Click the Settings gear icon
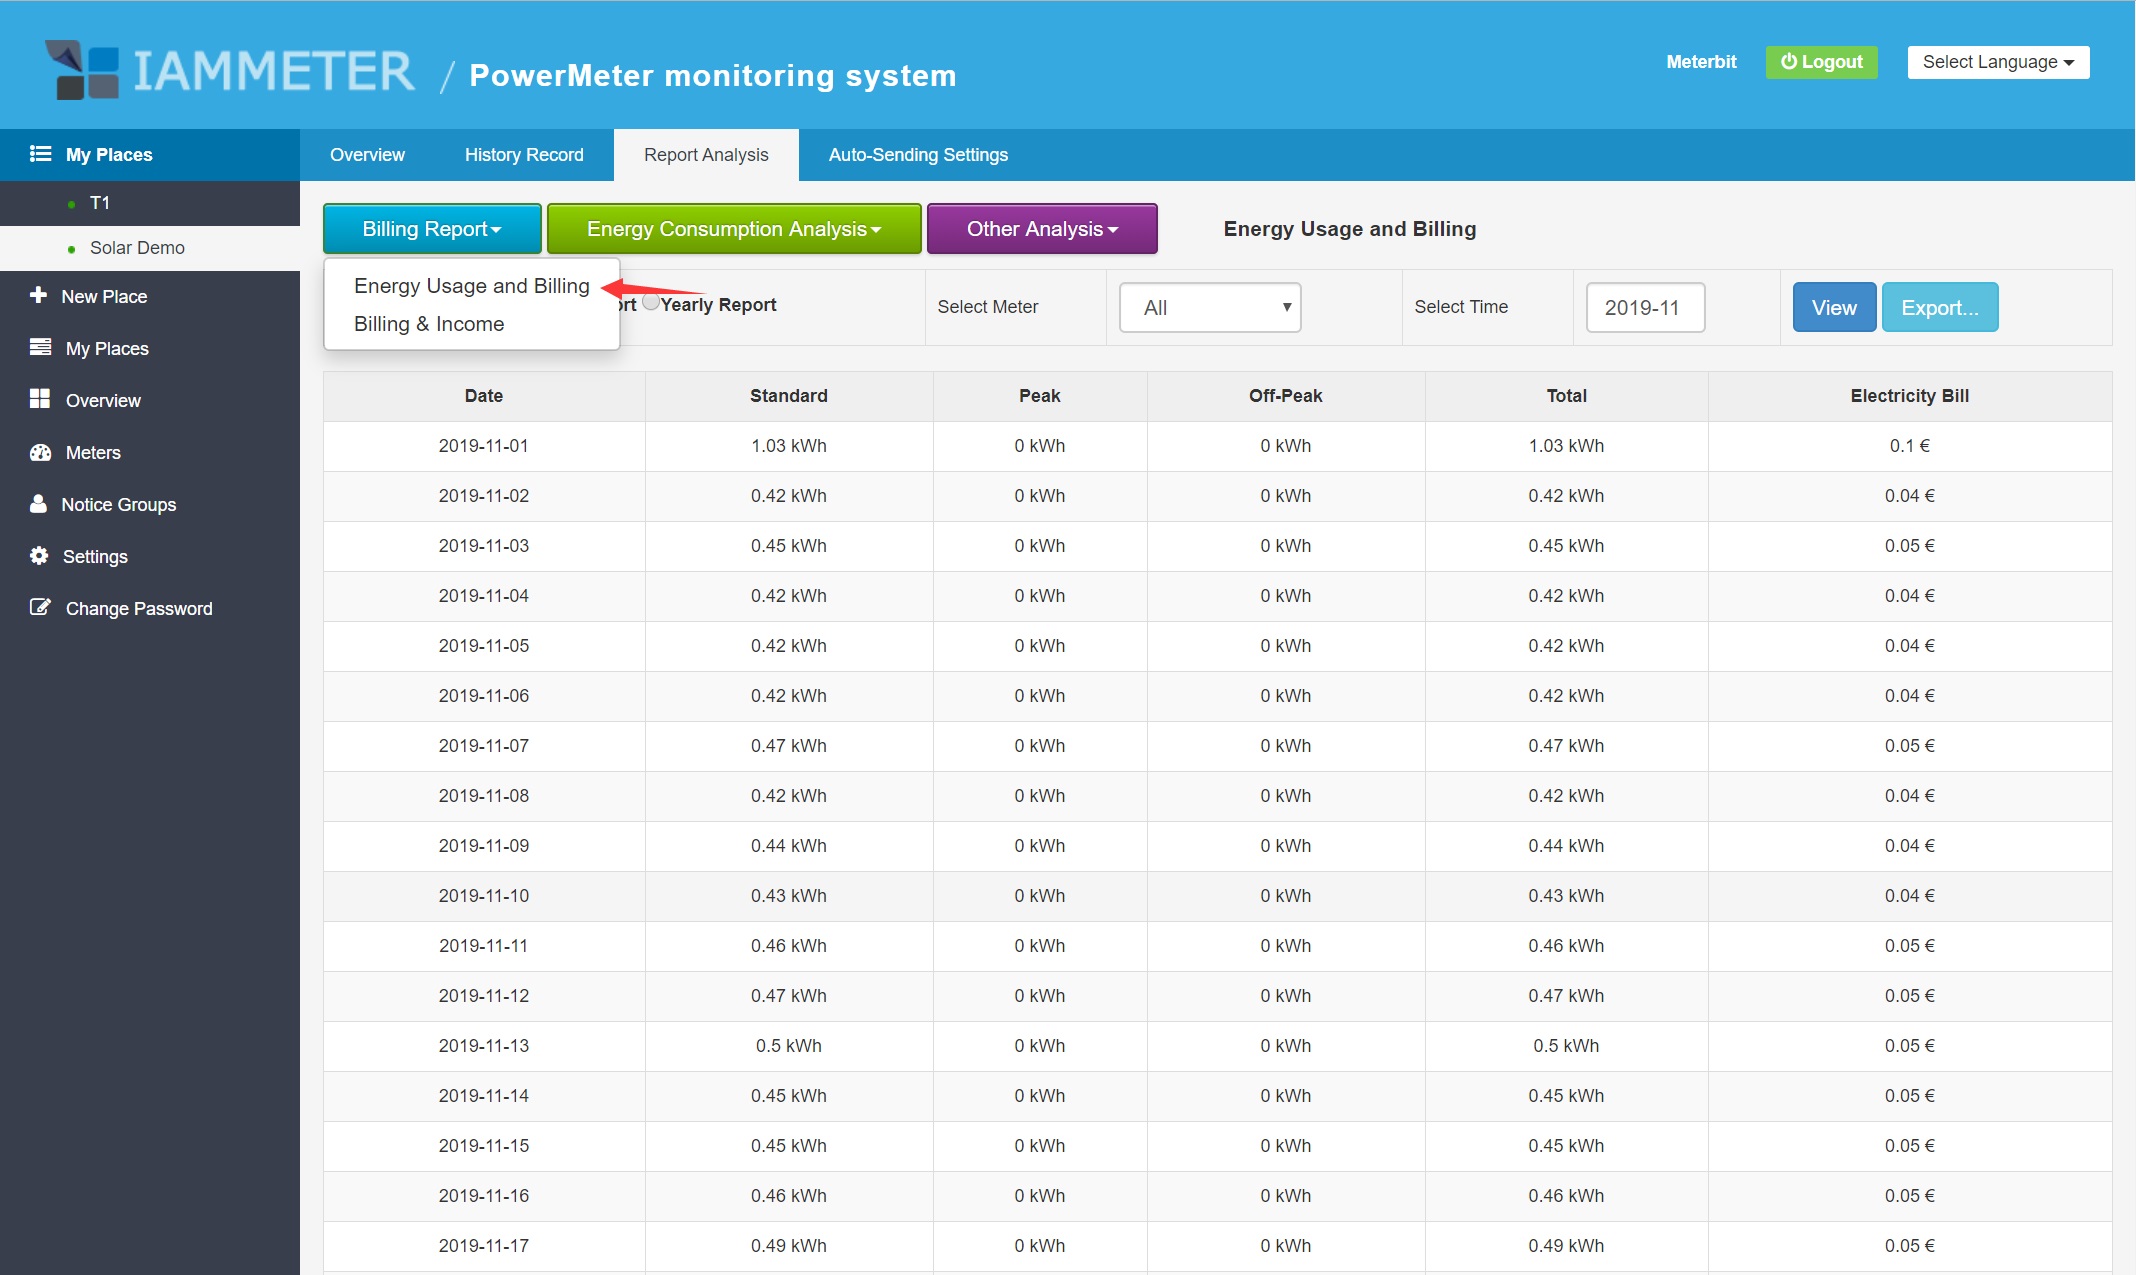This screenshot has height=1275, width=2136. [39, 556]
